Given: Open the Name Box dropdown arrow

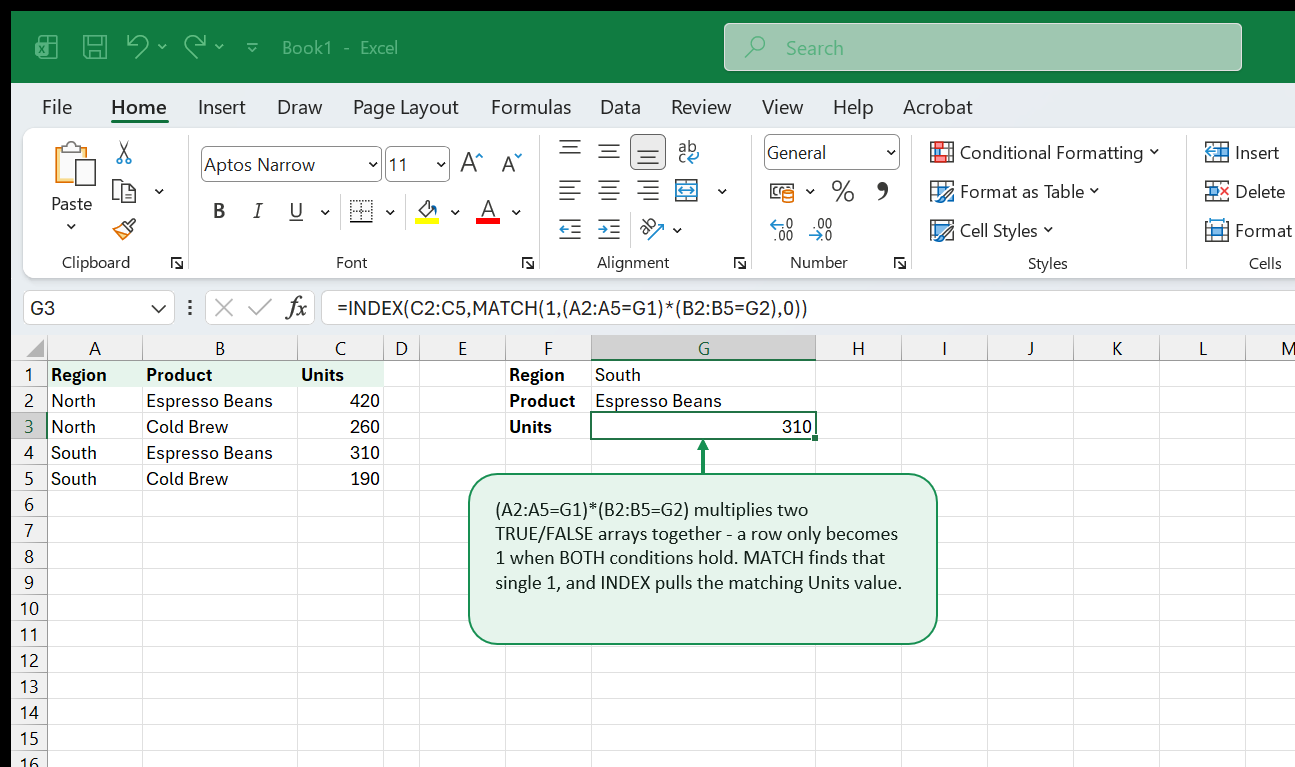Looking at the screenshot, I should tap(158, 308).
